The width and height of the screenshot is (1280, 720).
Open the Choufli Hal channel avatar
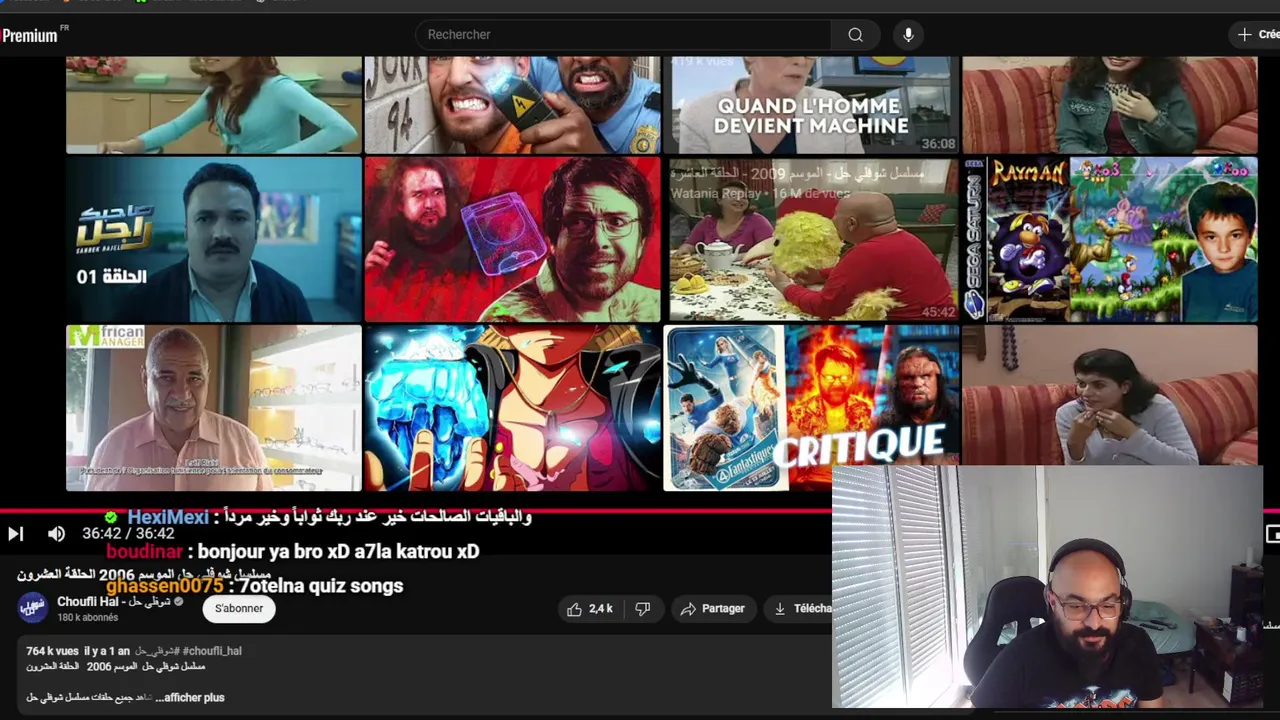pos(32,608)
